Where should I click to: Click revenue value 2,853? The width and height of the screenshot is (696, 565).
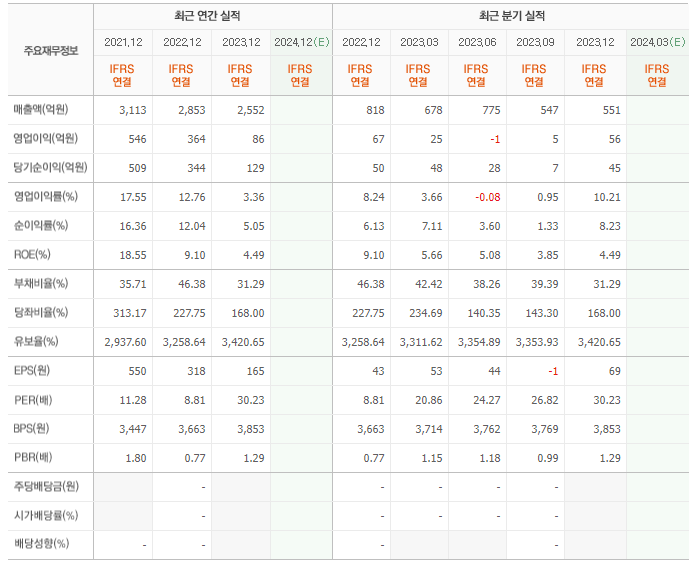pyautogui.click(x=192, y=110)
